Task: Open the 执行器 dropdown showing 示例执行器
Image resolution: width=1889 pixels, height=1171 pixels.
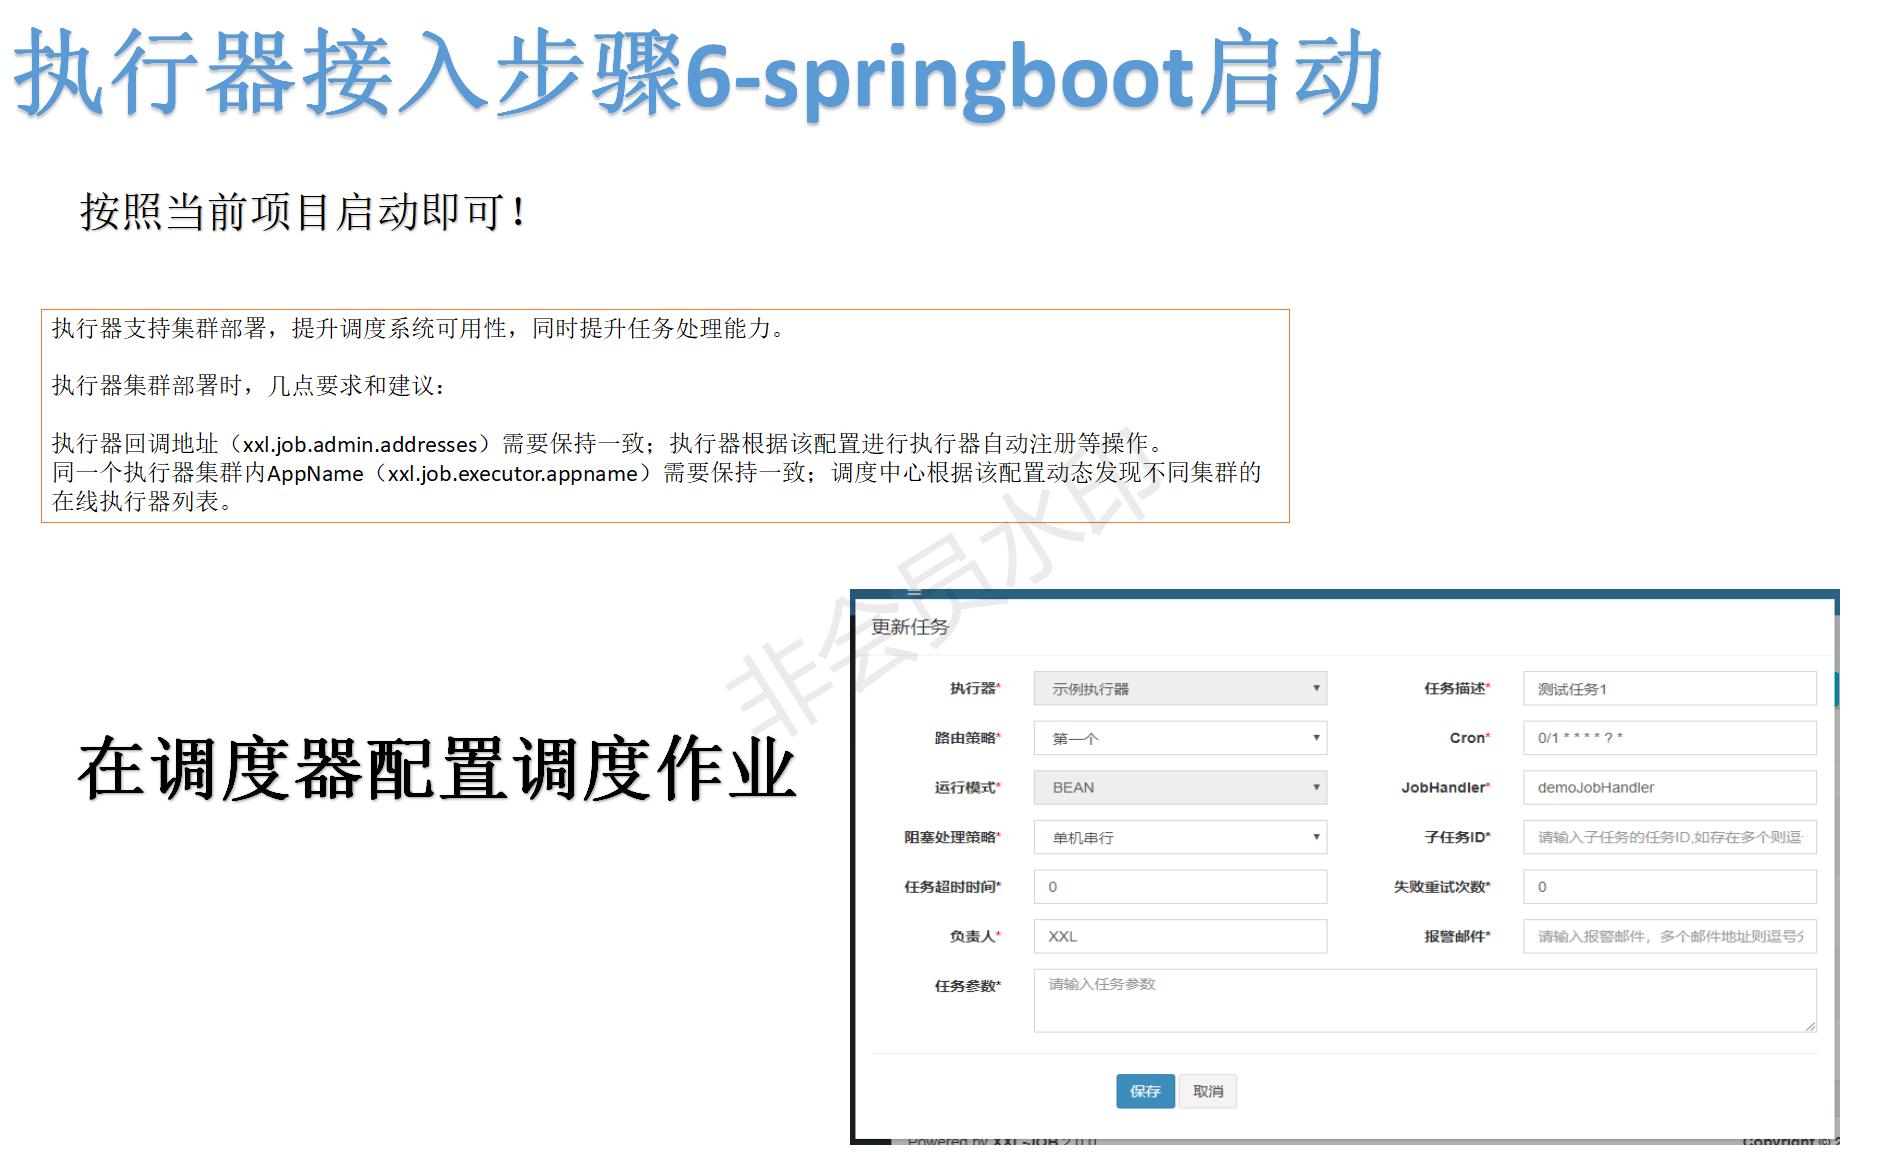Action: [1180, 689]
